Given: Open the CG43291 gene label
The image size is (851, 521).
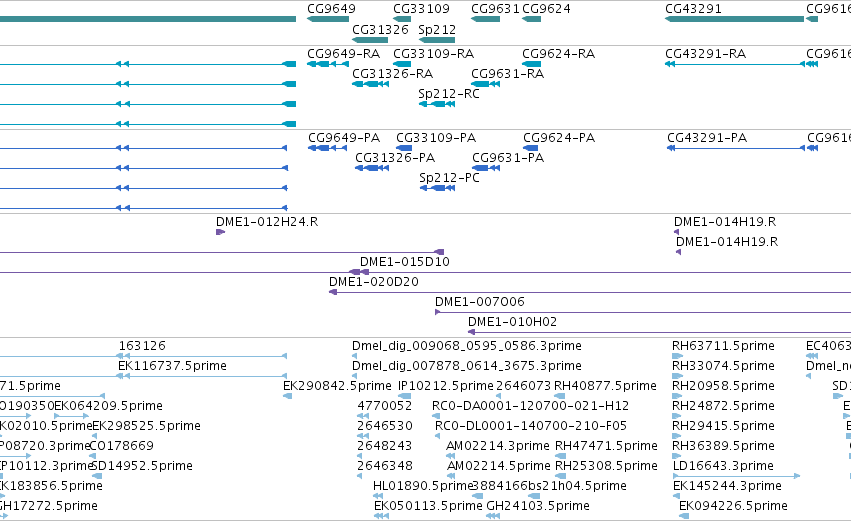Looking at the screenshot, I should tap(693, 9).
